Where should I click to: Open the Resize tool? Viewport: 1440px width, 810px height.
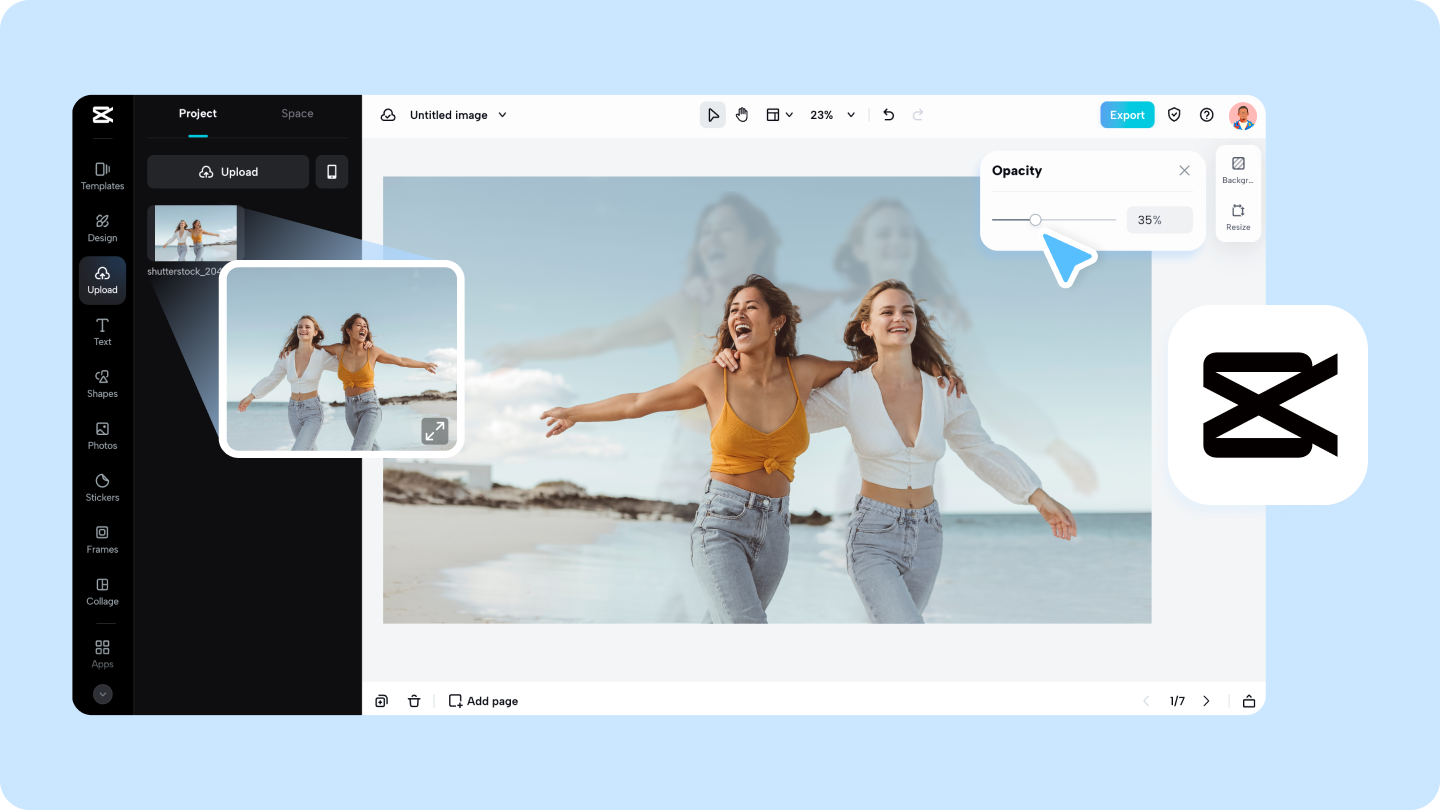1238,217
